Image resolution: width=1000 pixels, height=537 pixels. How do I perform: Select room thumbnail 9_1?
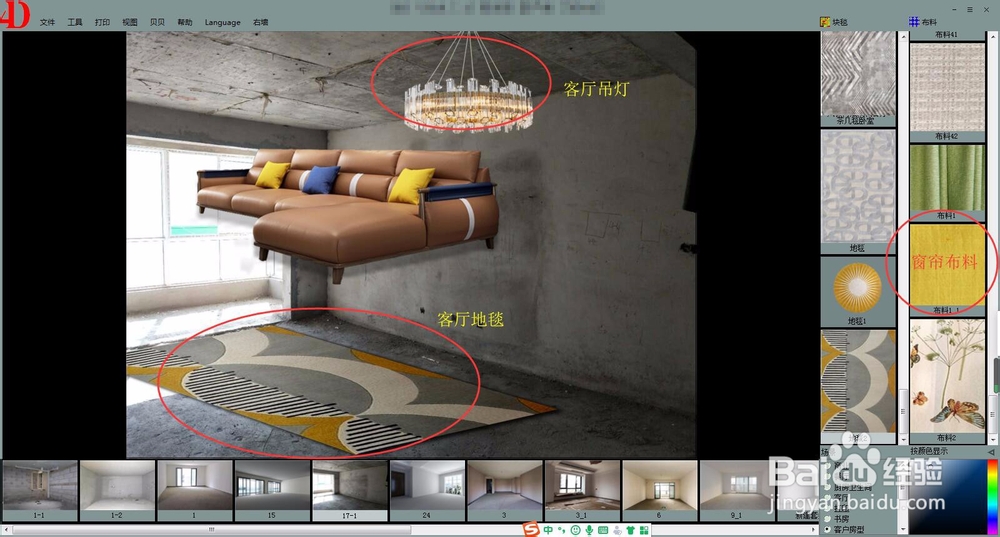coord(737,490)
